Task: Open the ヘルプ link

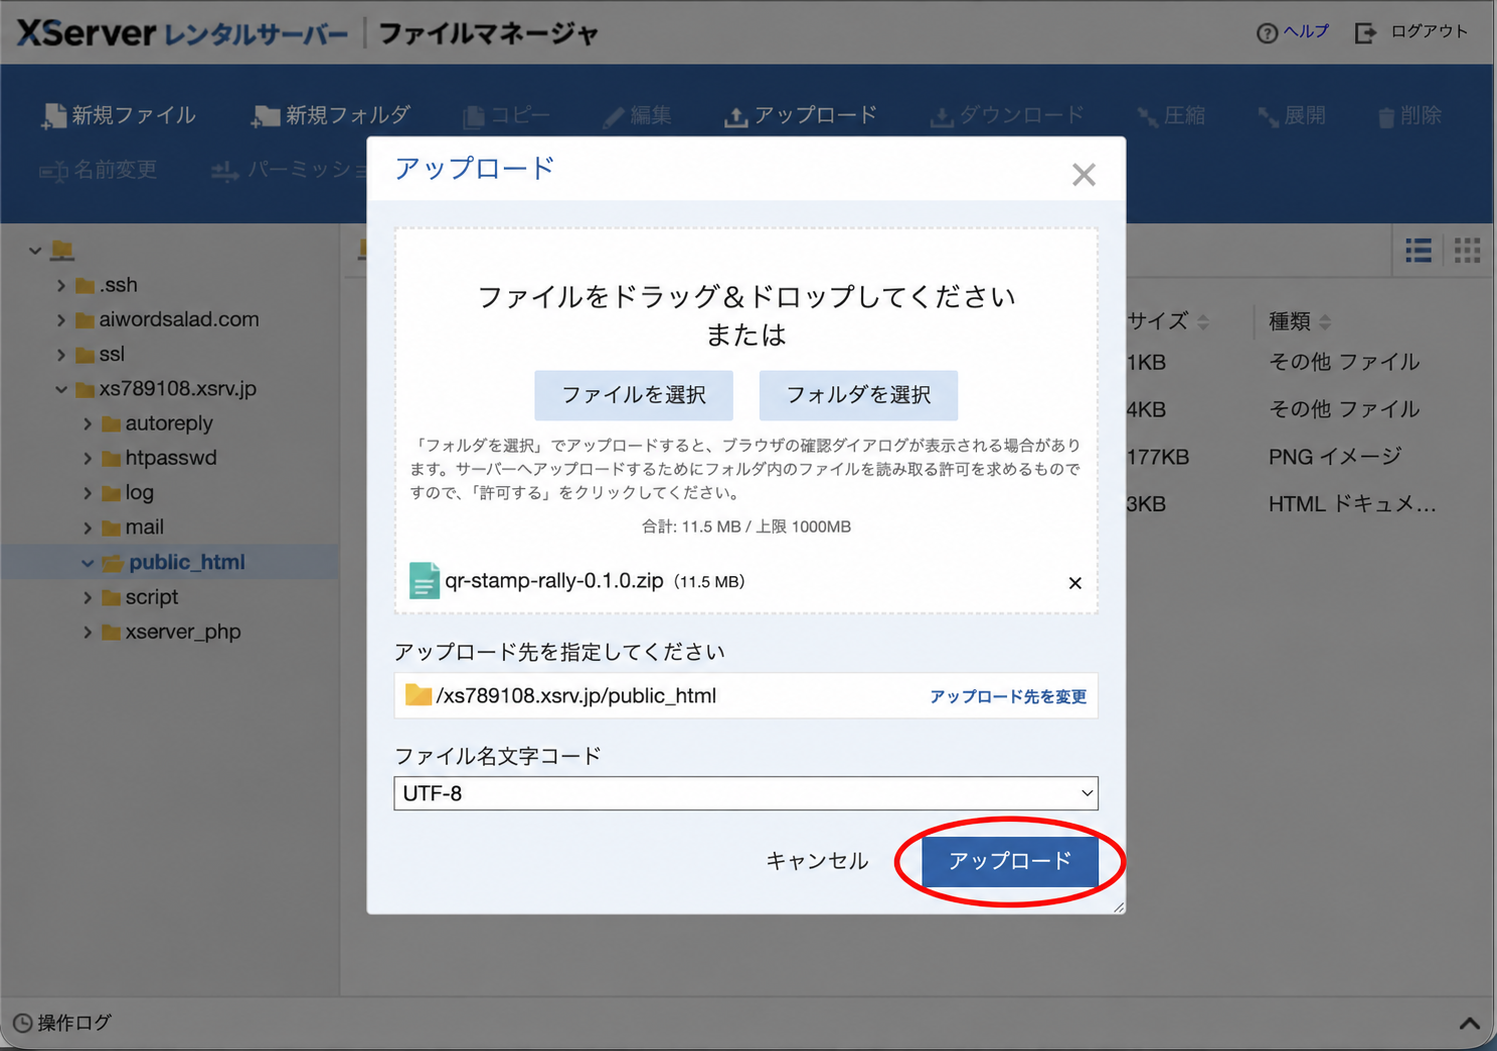Action: tap(1293, 32)
